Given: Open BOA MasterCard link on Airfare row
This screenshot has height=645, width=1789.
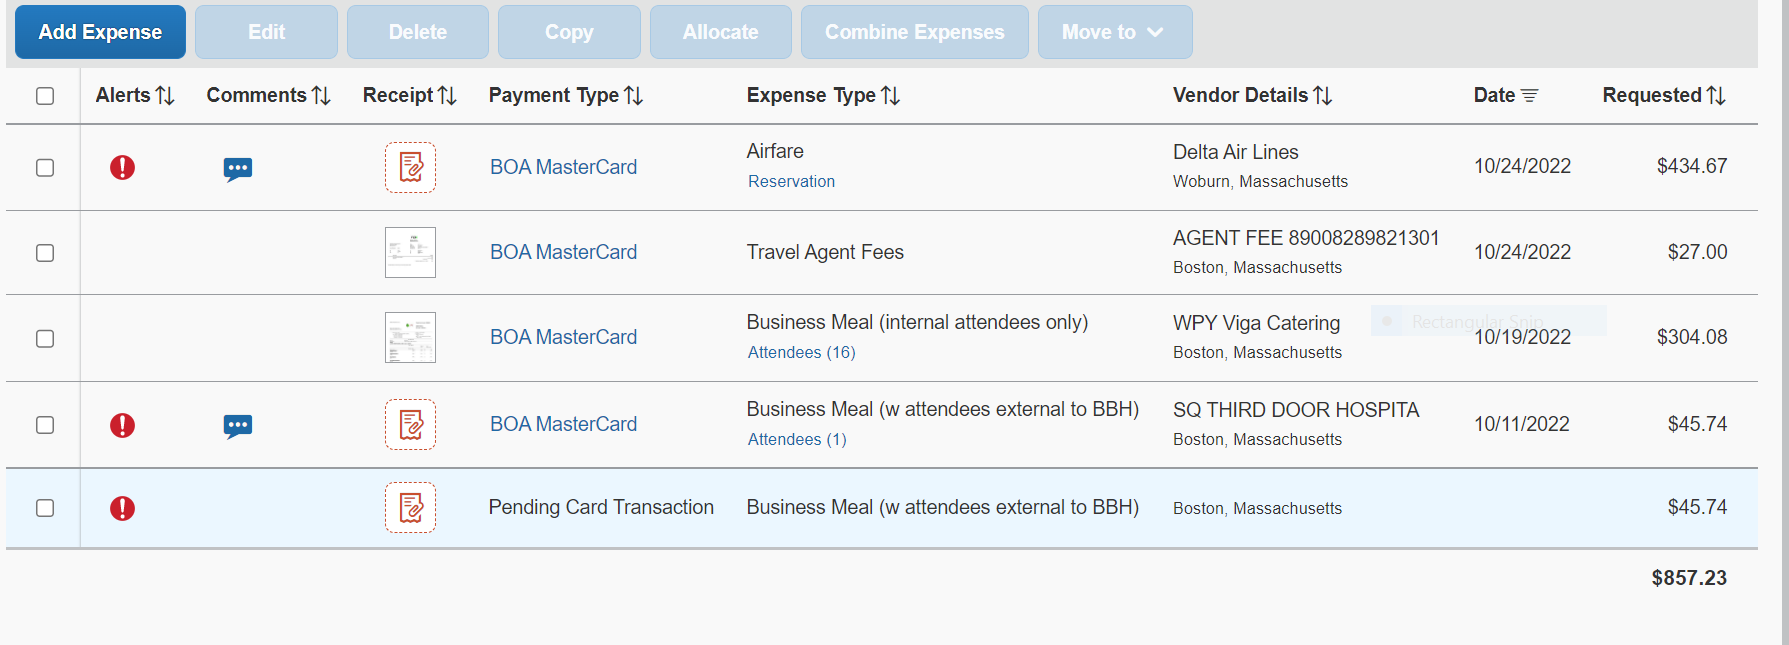Looking at the screenshot, I should click(563, 167).
